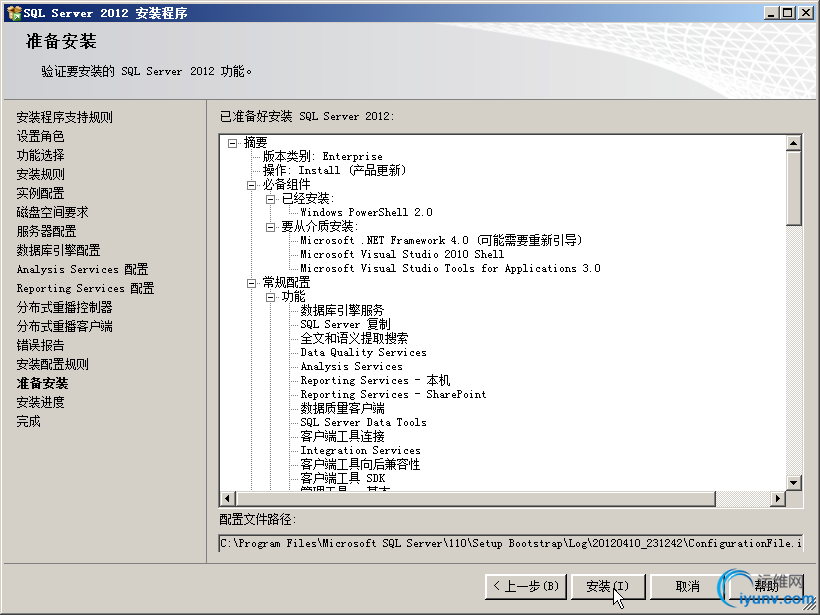Select 全文和语义提取搜索 item
820x615 pixels.
coord(354,339)
